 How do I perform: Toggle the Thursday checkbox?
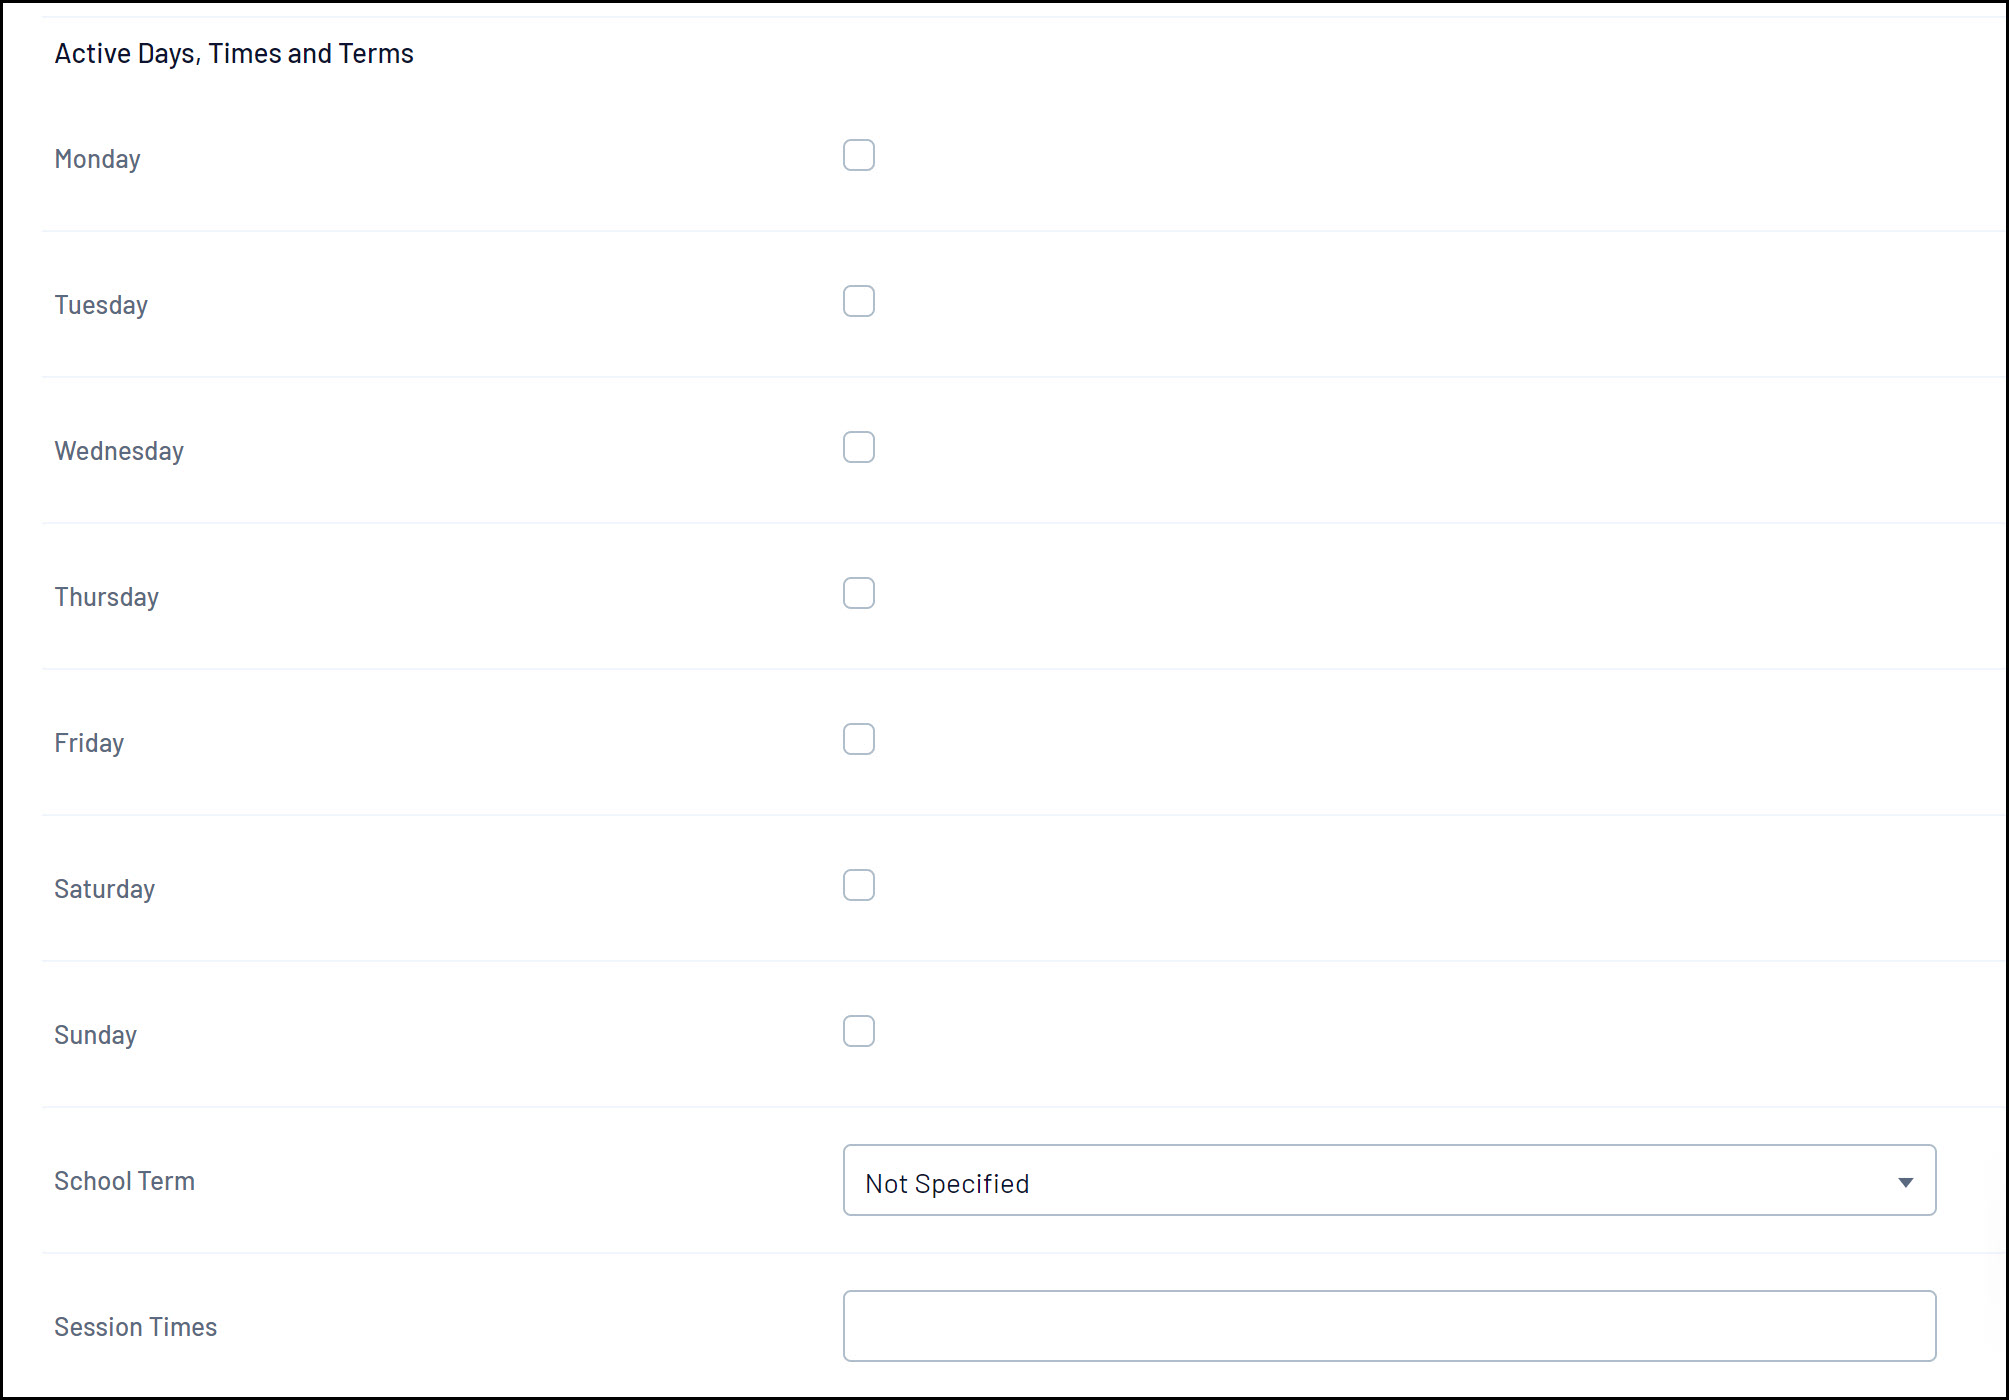[x=858, y=593]
